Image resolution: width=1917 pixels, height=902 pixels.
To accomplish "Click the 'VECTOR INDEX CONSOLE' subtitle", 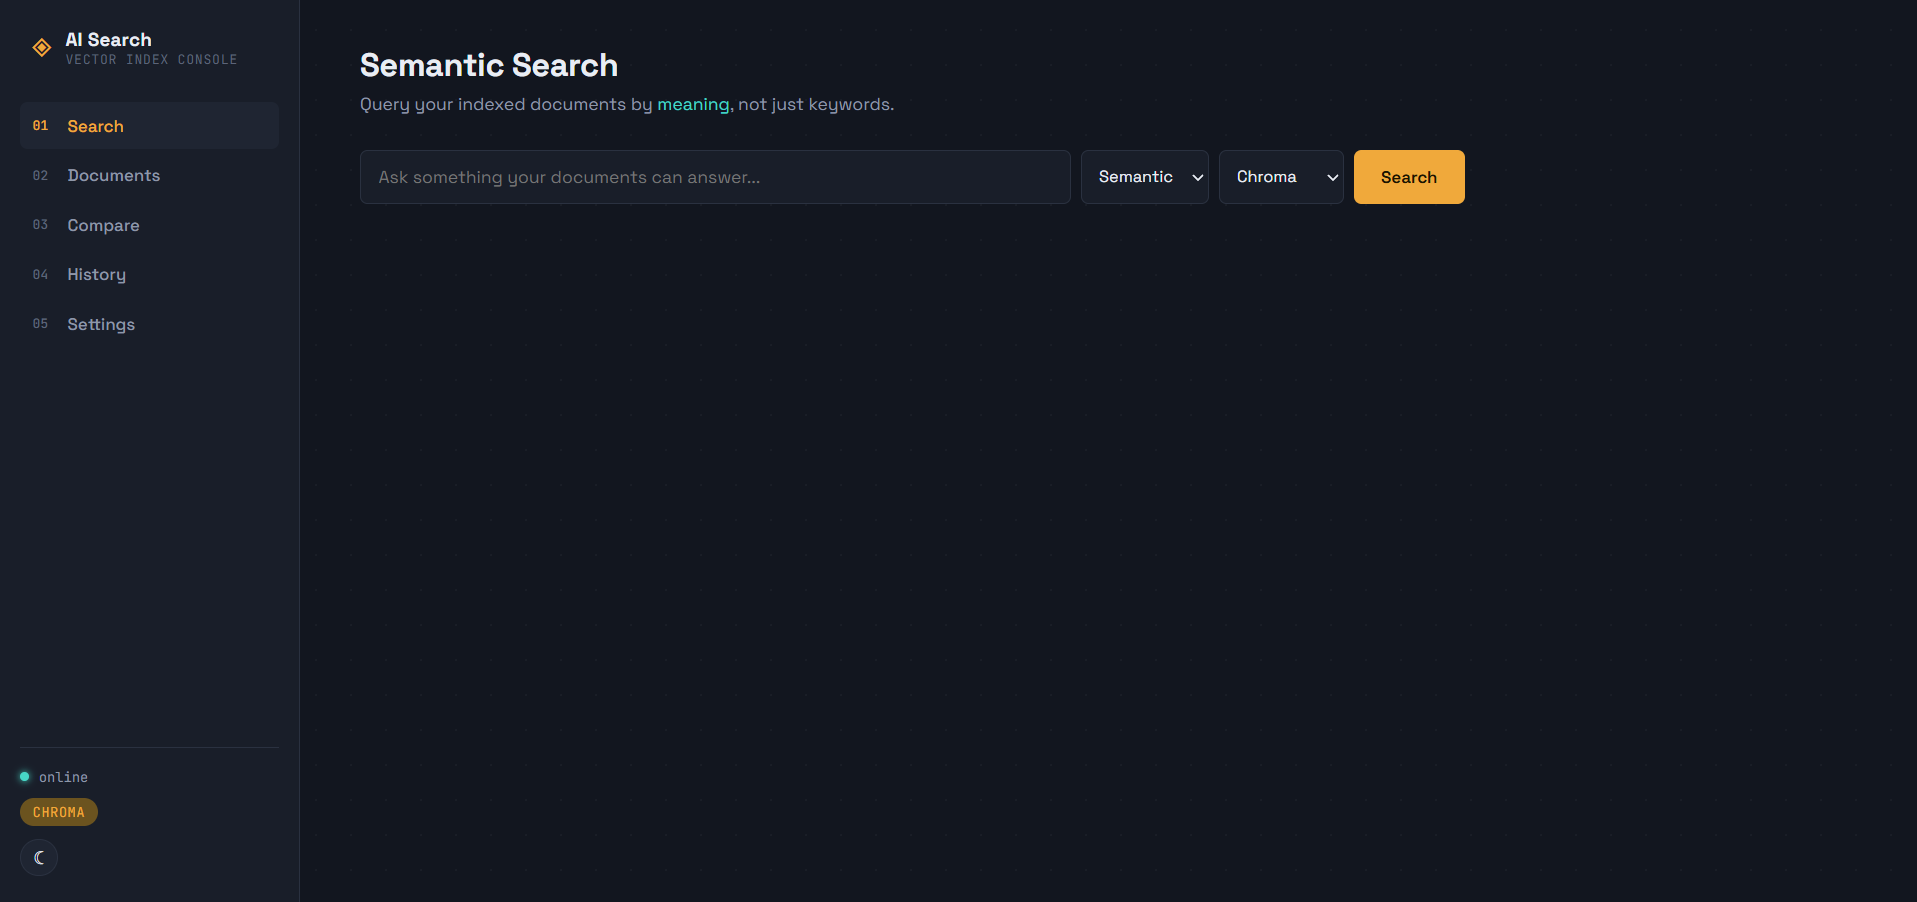I will click(x=152, y=60).
